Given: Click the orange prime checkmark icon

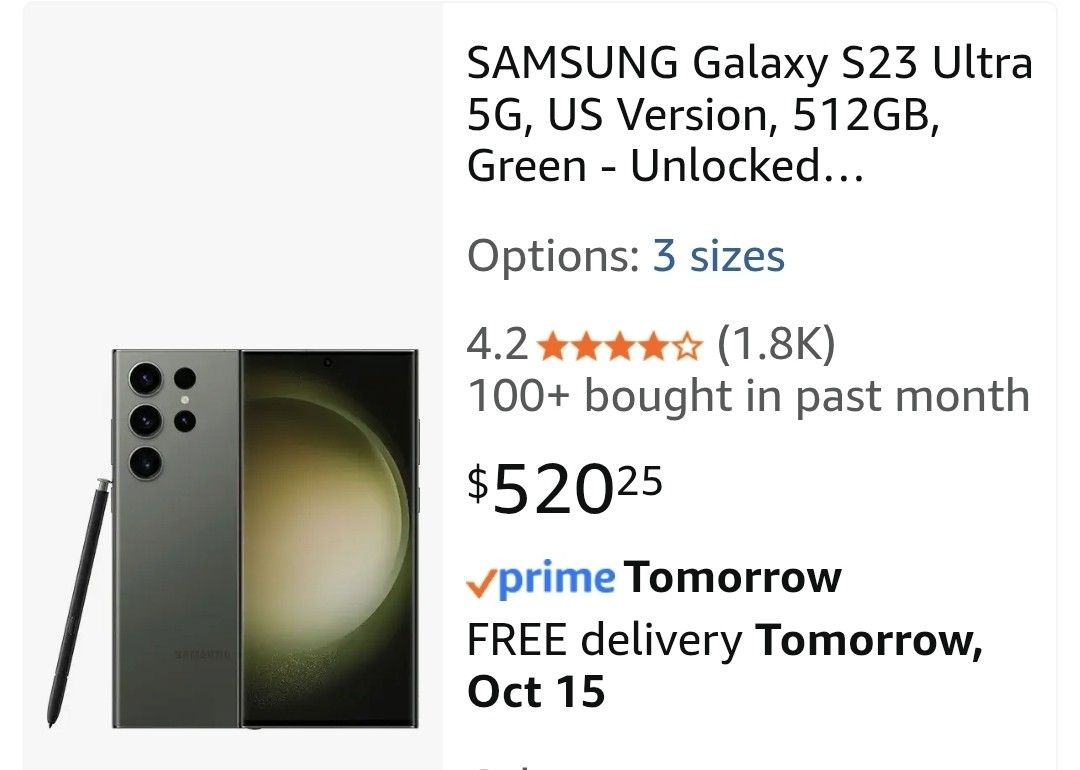Looking at the screenshot, I should (482, 582).
